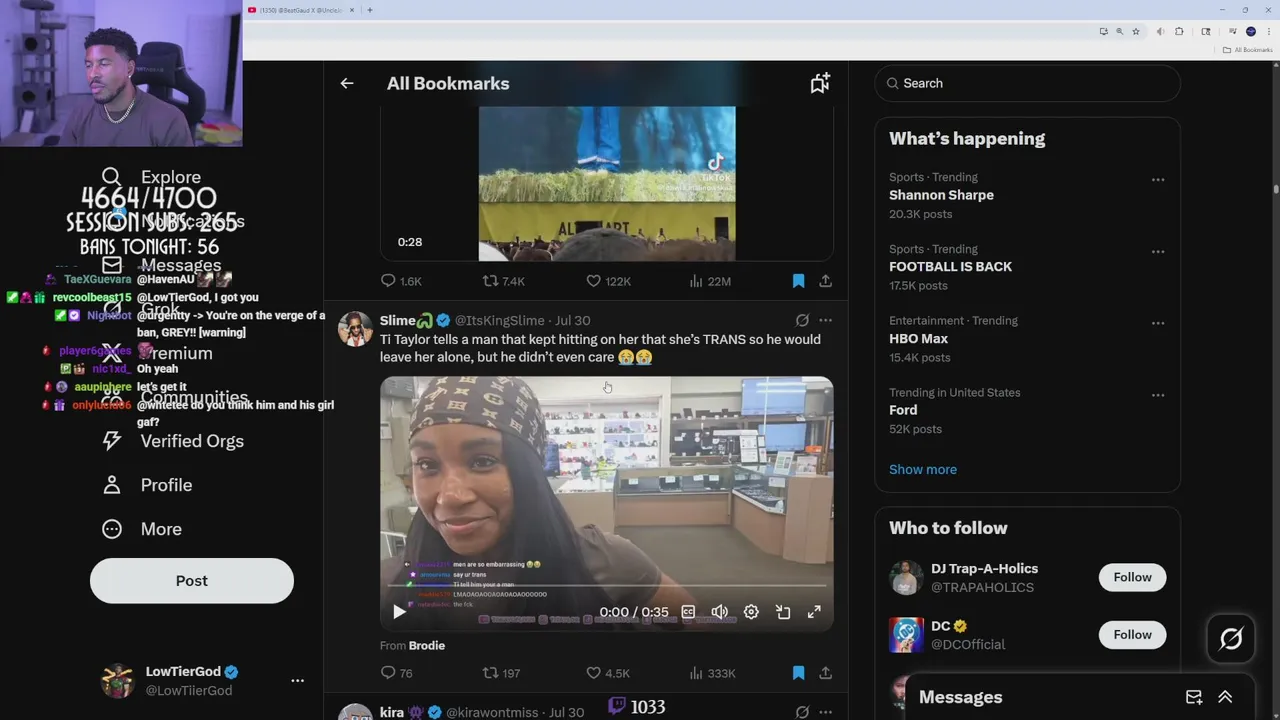View analytics for the 22M views post

click(x=710, y=282)
